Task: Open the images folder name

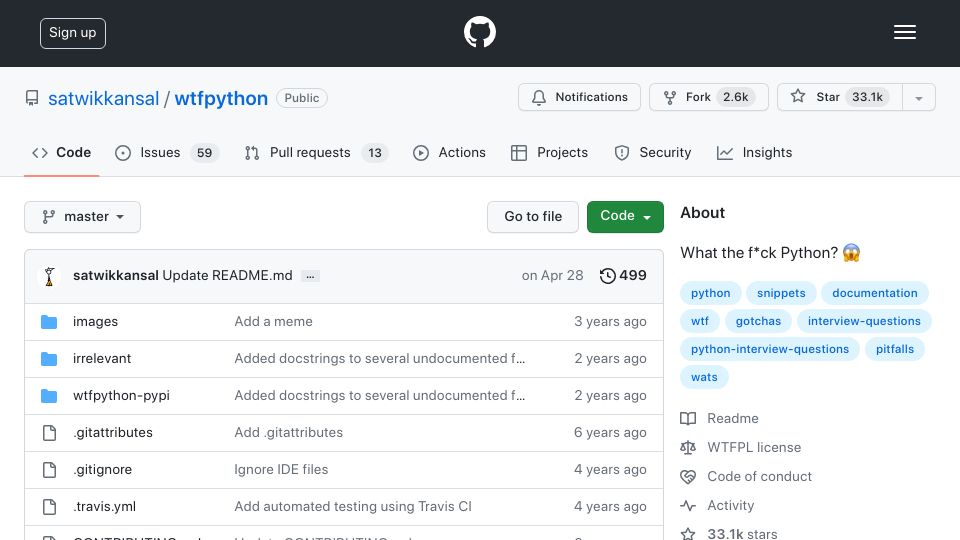Action: coord(96,321)
